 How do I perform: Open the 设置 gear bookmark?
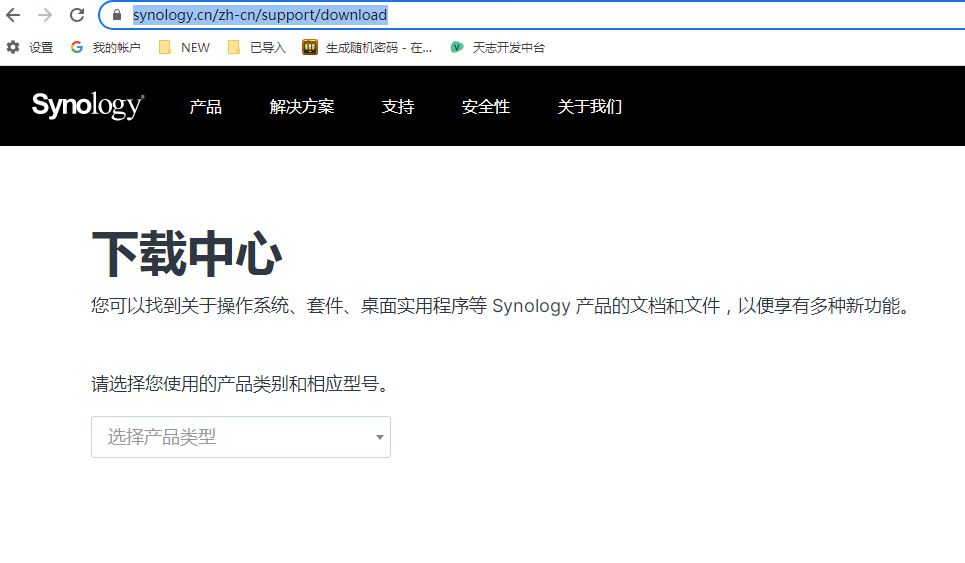click(x=30, y=47)
